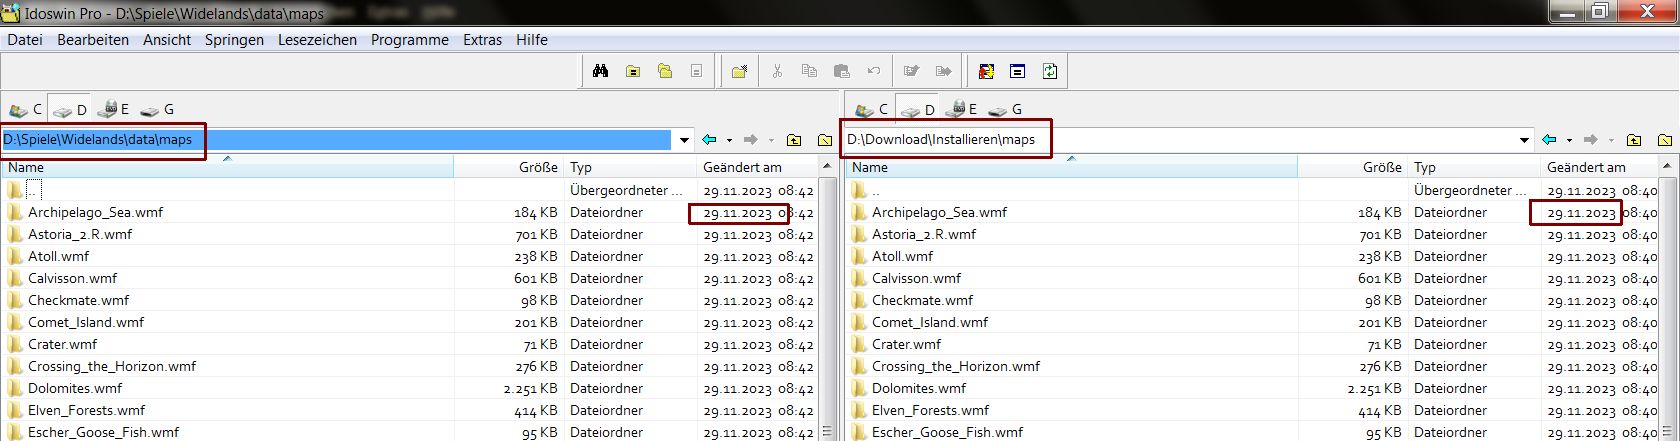Open right pane forward-history dropdown arrow
This screenshot has height=441, width=1680.
(x=1610, y=140)
